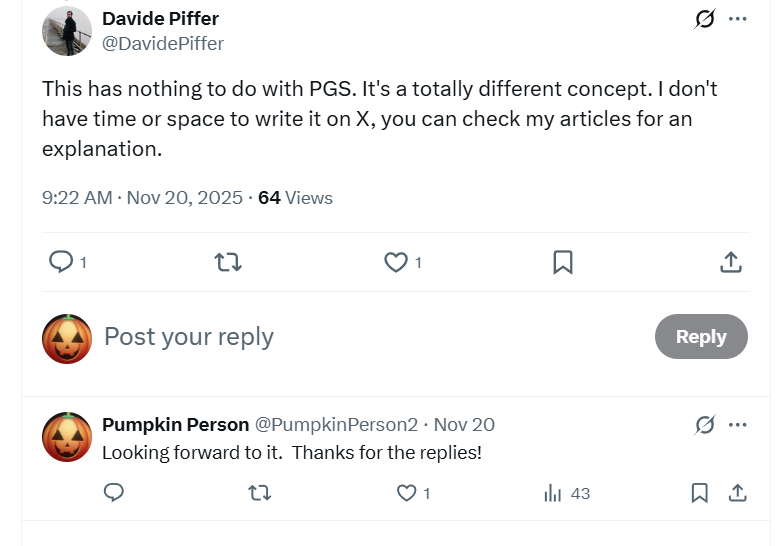The height and width of the screenshot is (546, 781).
Task: Open the @DavidePiffer handle link
Action: [163, 43]
